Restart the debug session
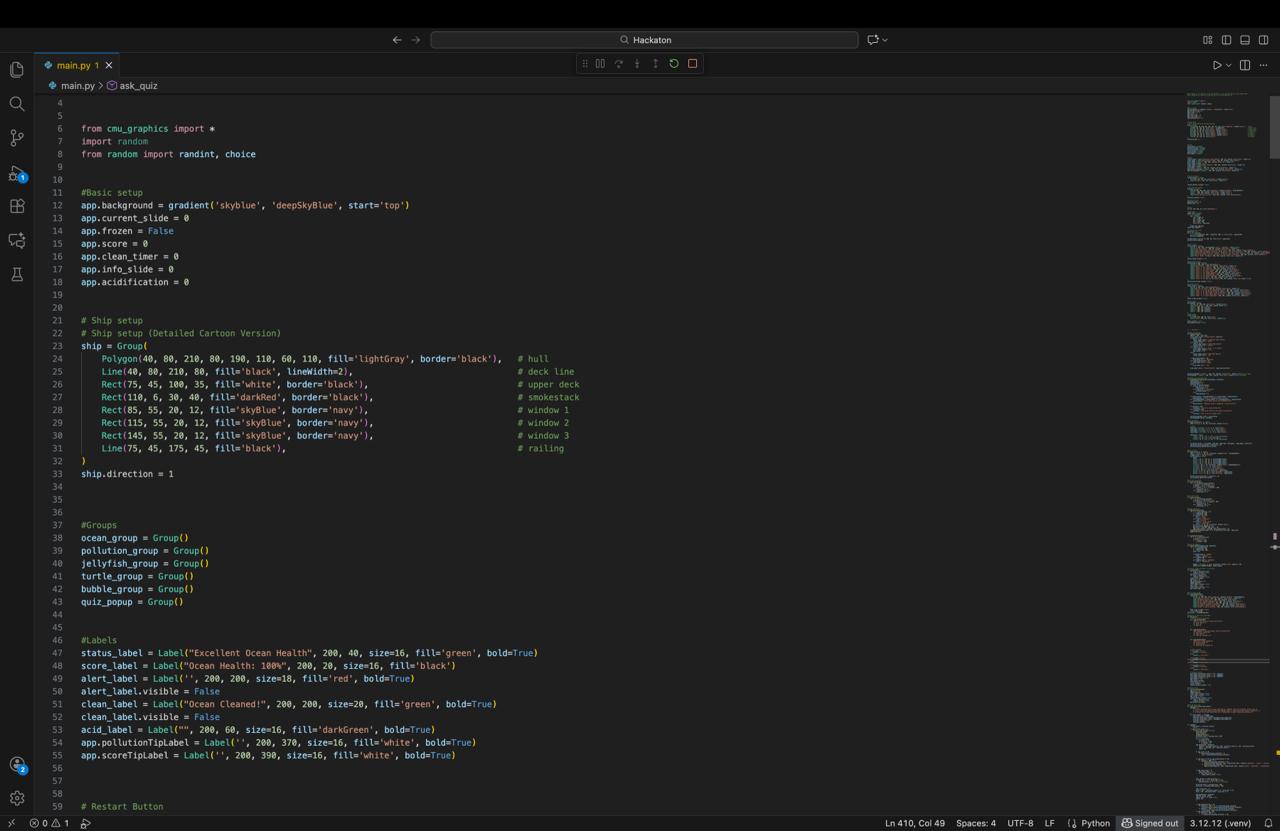The width and height of the screenshot is (1280, 831). [674, 64]
